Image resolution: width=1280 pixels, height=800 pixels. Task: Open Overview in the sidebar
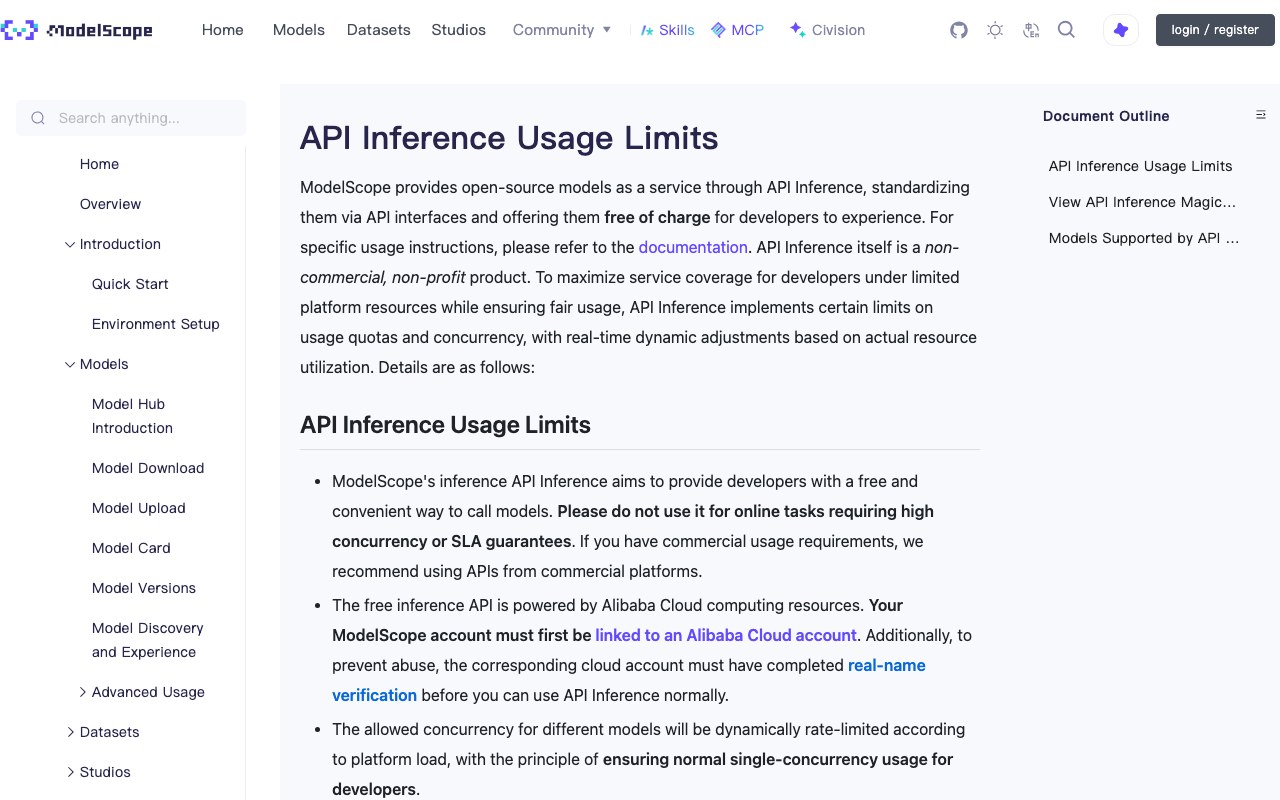110,204
